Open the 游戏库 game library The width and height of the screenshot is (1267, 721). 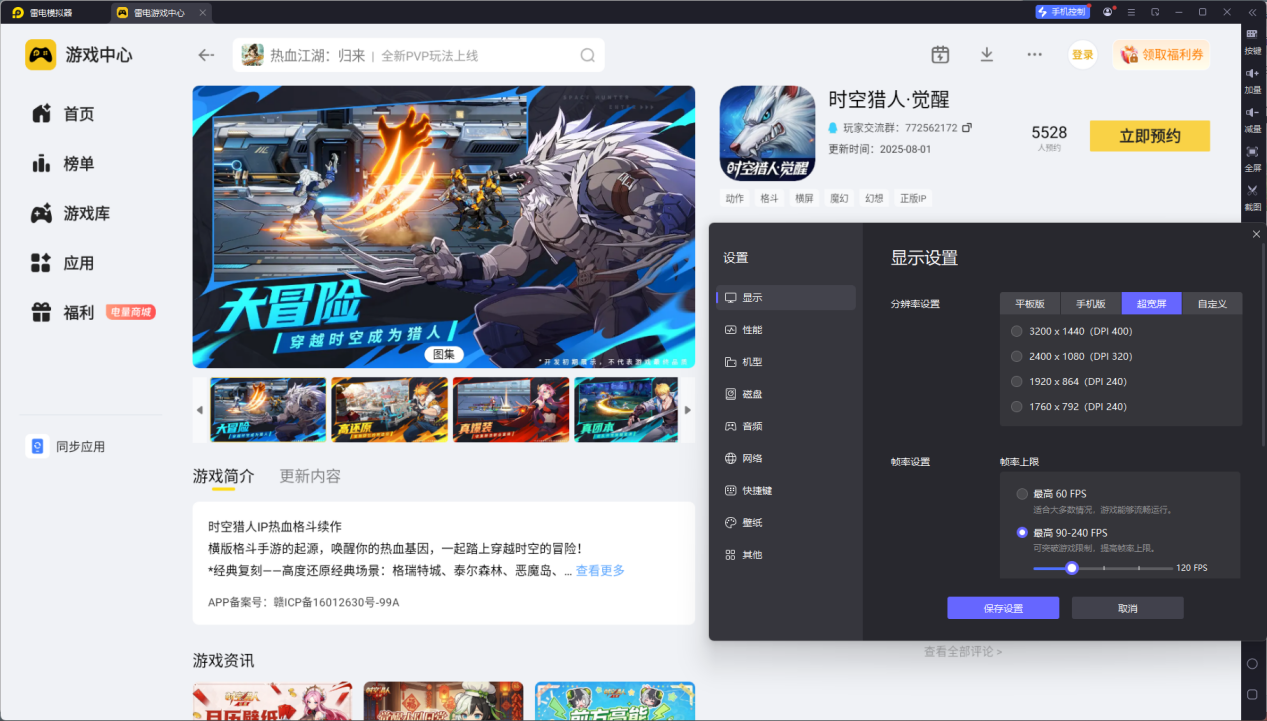(70, 213)
